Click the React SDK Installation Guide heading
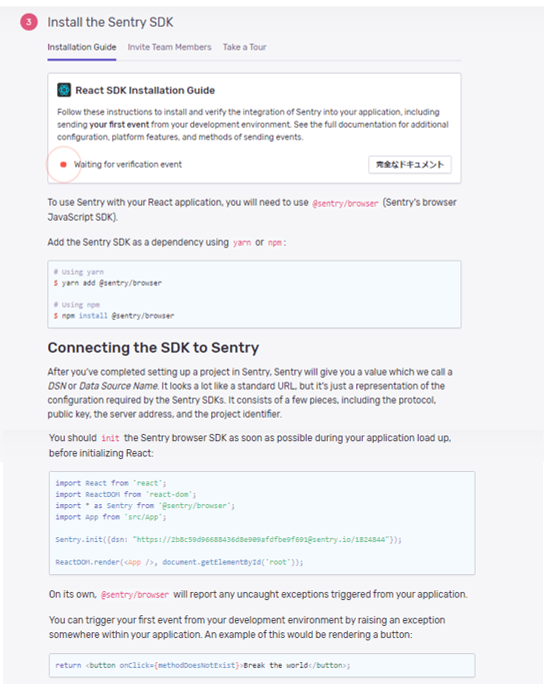This screenshot has width=544, height=684. tap(145, 90)
